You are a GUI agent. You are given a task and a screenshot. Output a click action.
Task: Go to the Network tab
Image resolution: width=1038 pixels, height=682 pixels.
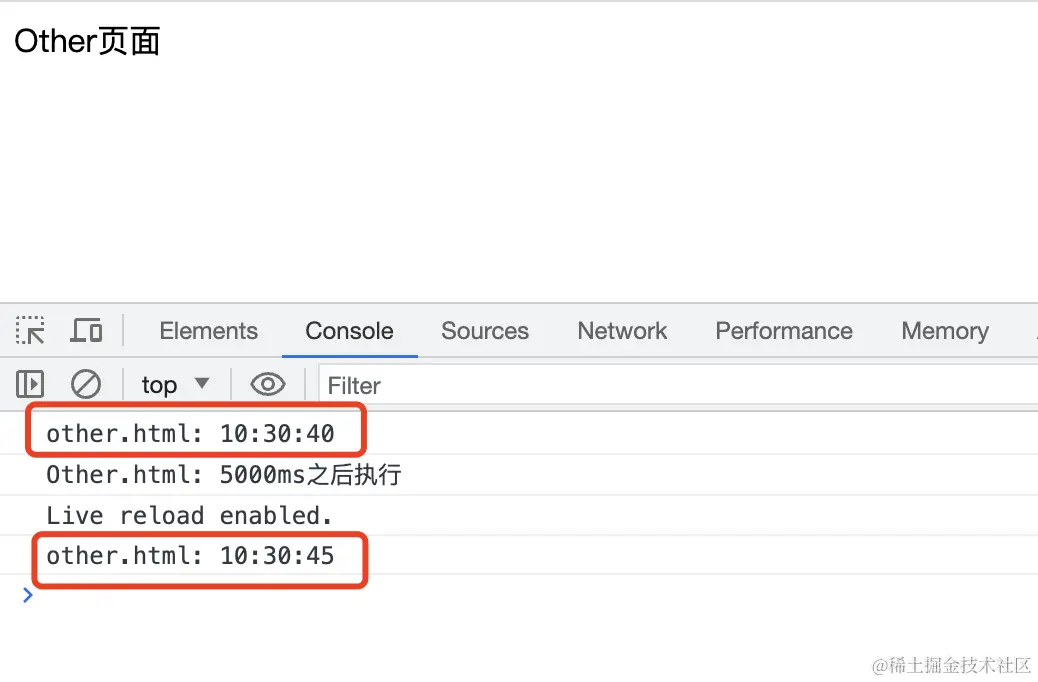(622, 331)
